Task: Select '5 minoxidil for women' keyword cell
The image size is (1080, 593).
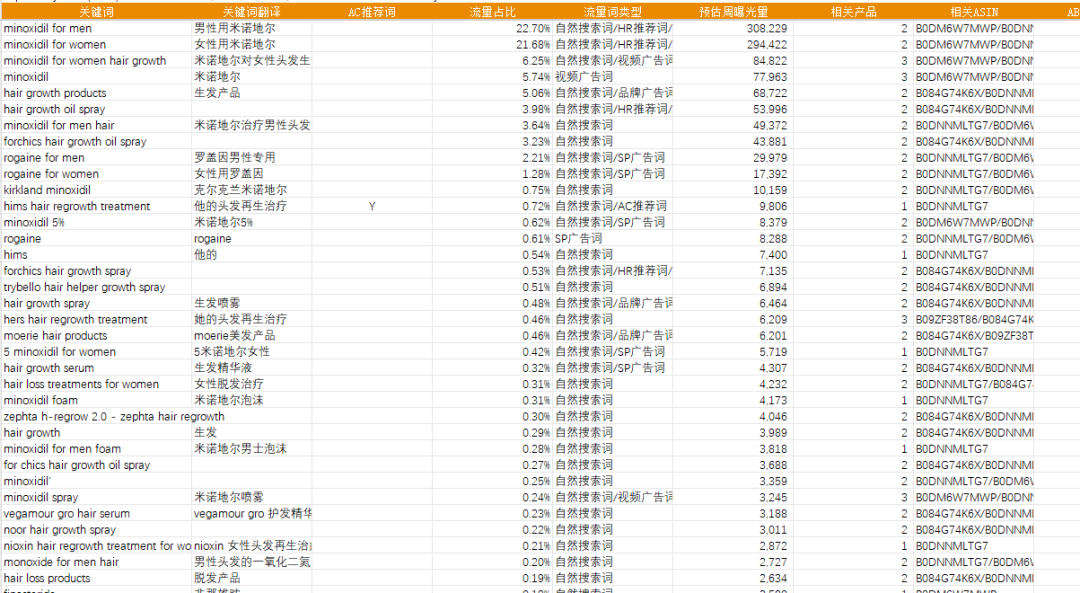Action: click(x=96, y=352)
